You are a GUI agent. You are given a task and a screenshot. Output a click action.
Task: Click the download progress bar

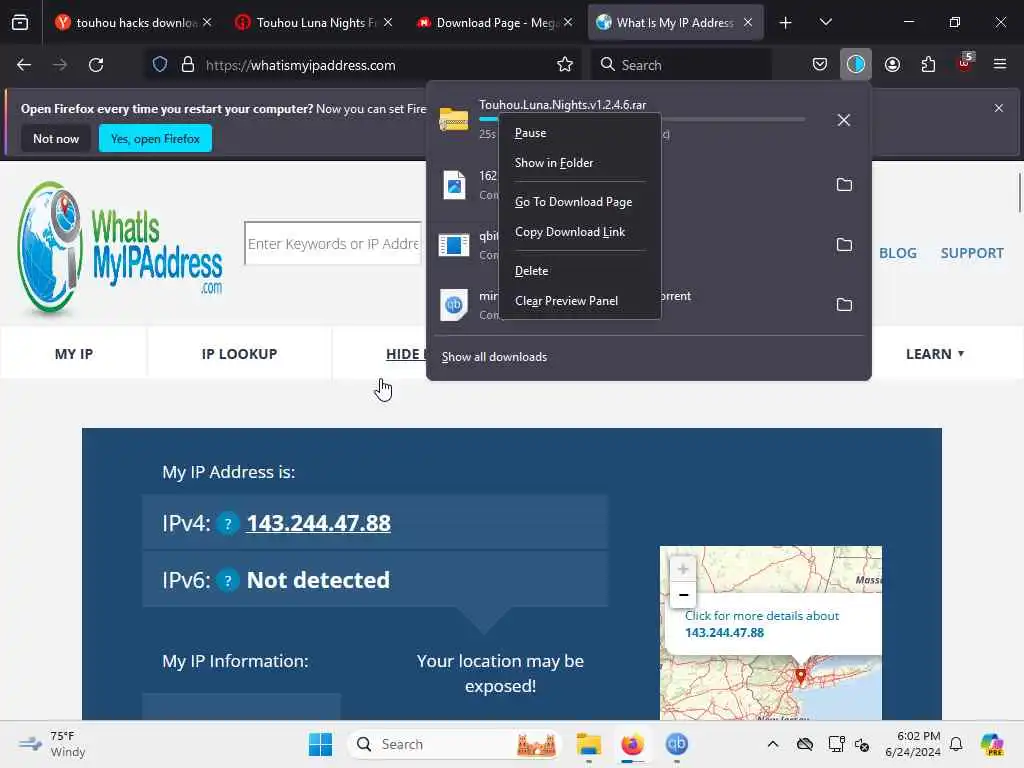(642, 119)
